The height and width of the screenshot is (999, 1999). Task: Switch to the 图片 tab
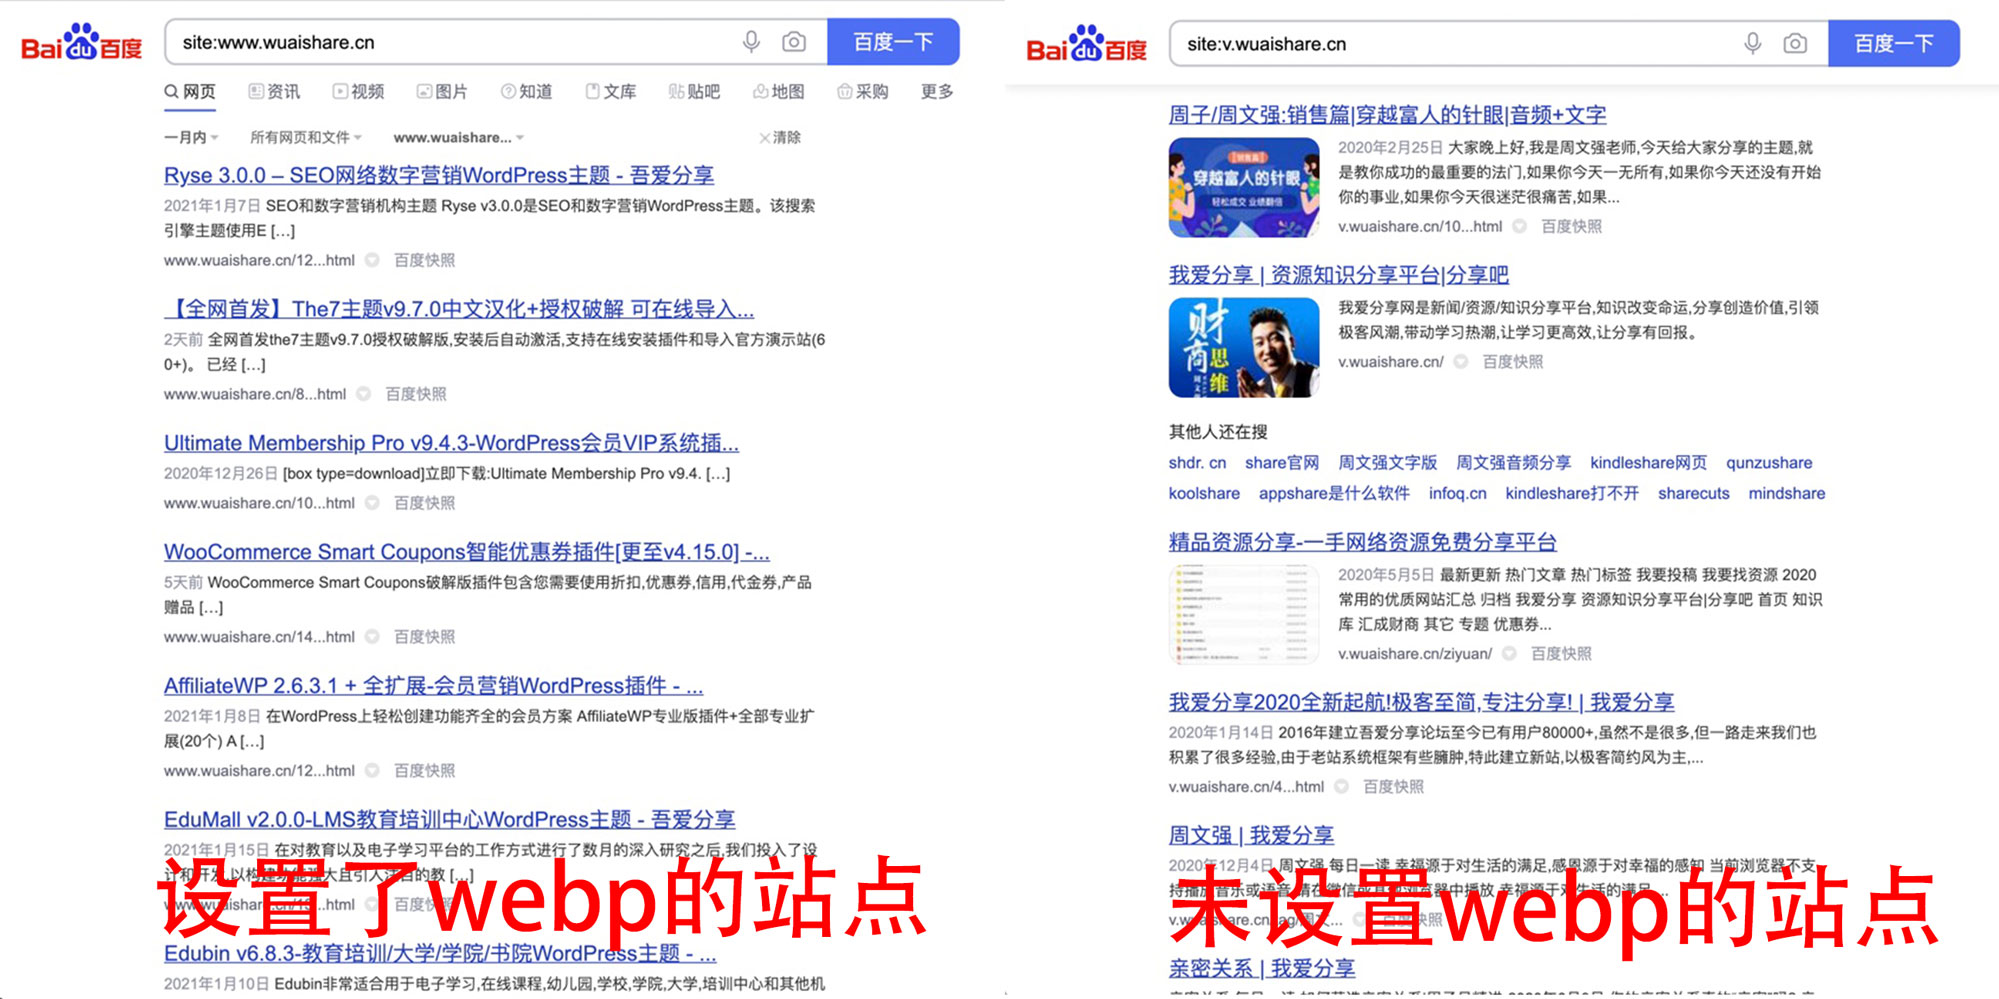[443, 92]
